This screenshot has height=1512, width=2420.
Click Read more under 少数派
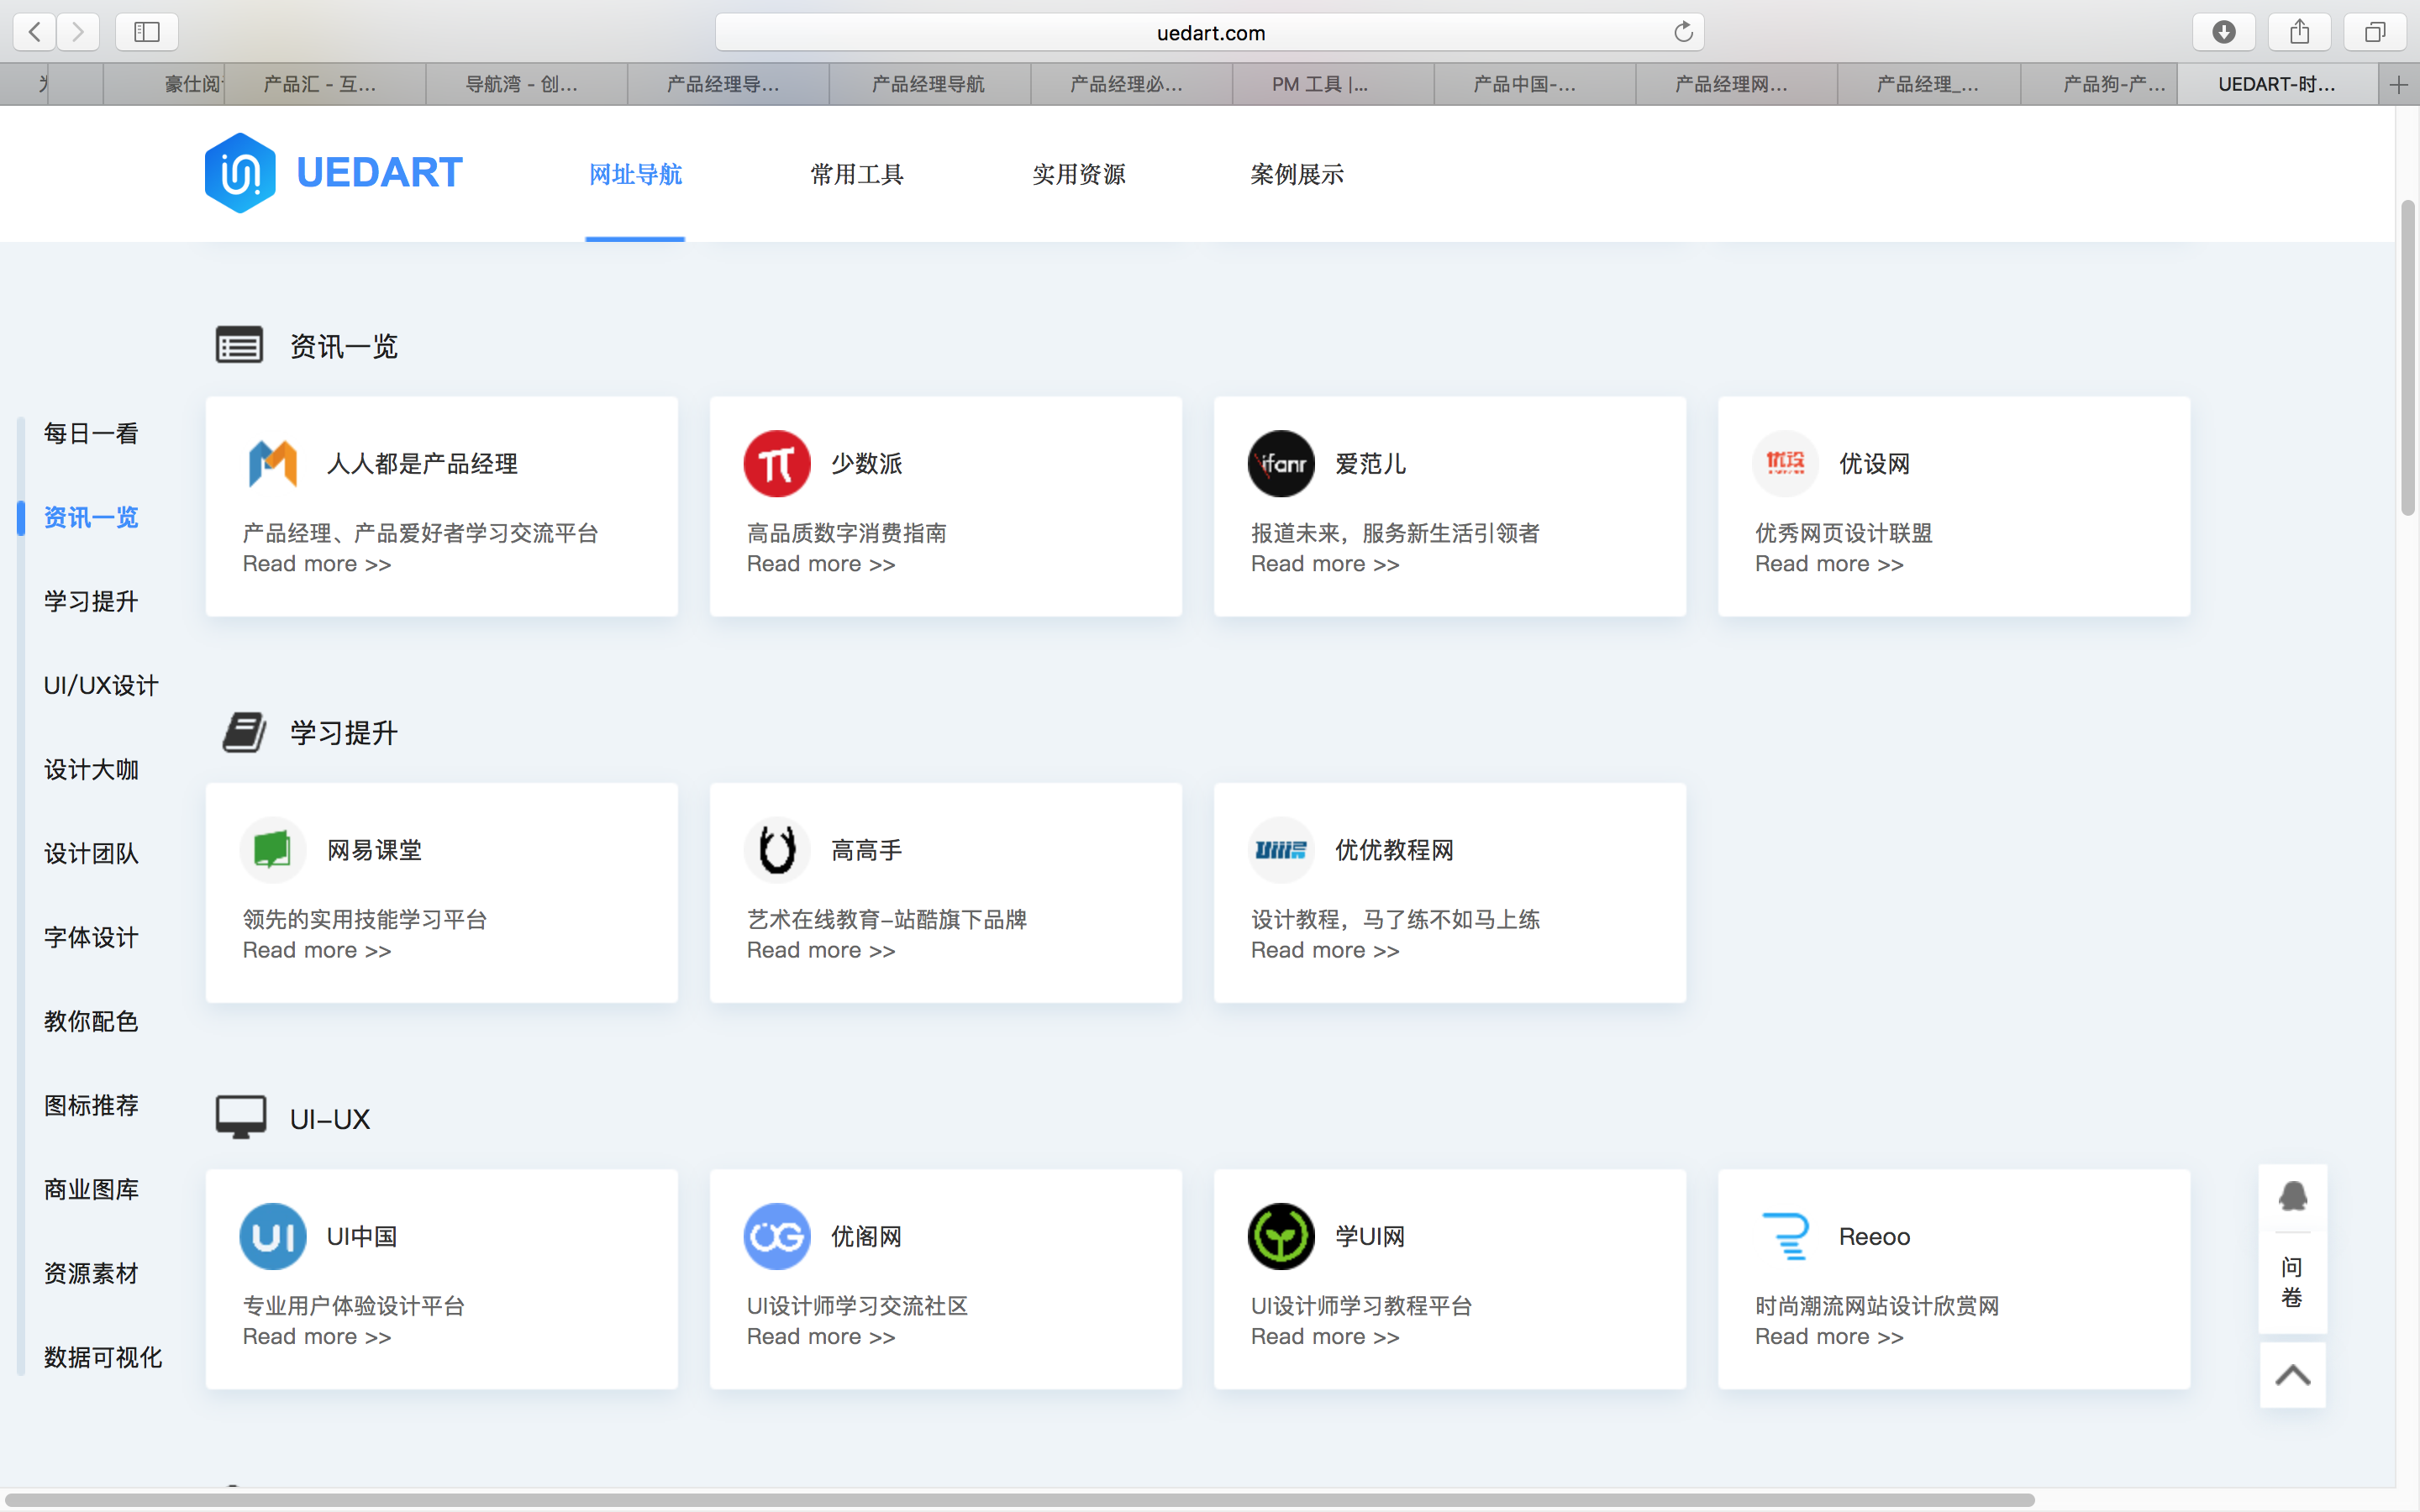tap(821, 564)
